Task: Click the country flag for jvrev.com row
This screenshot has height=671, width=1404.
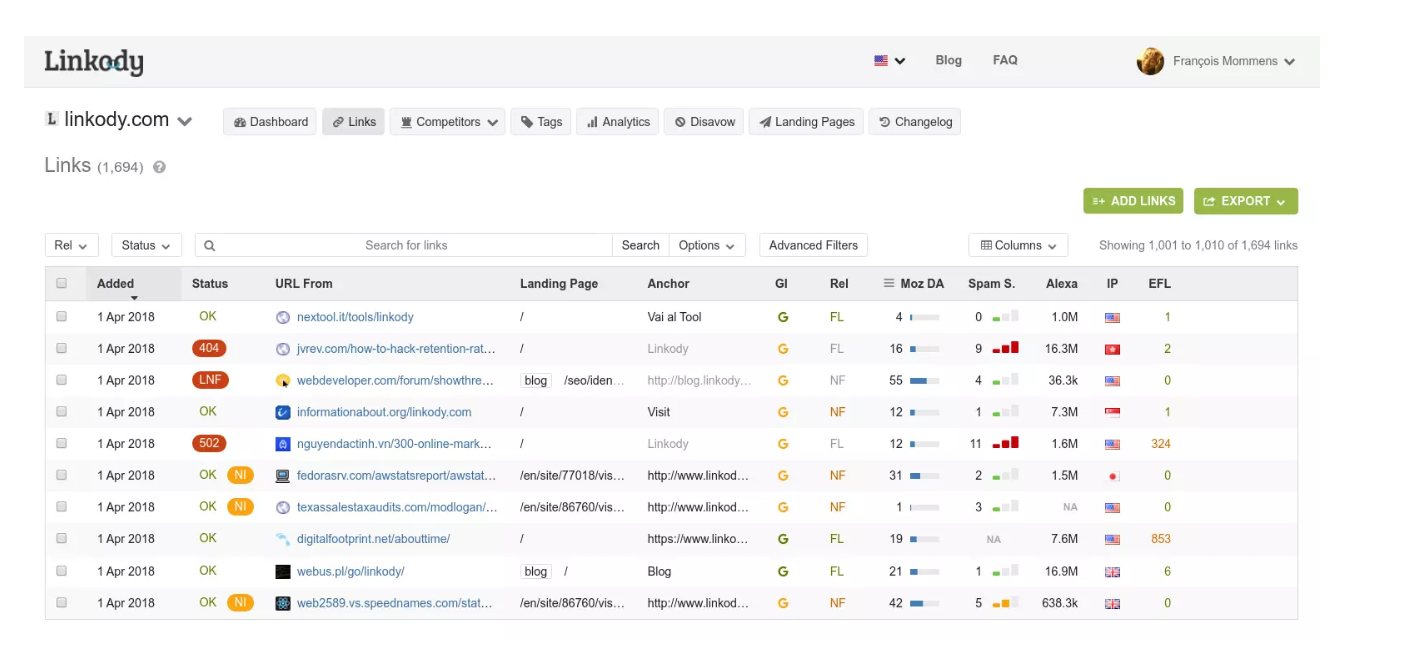Action: tap(1112, 350)
